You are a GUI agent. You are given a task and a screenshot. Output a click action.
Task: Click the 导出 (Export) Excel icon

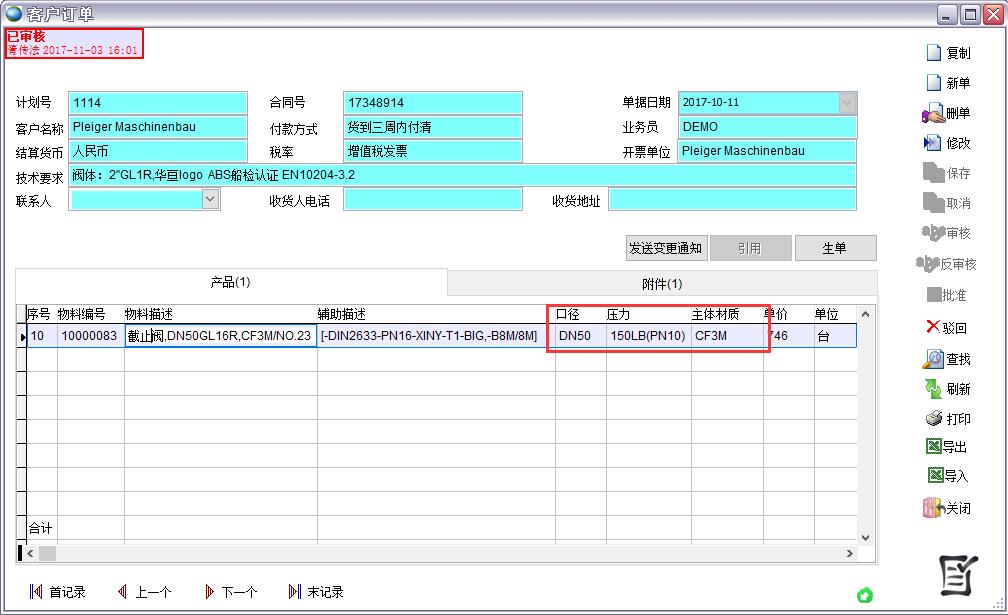pyautogui.click(x=933, y=447)
